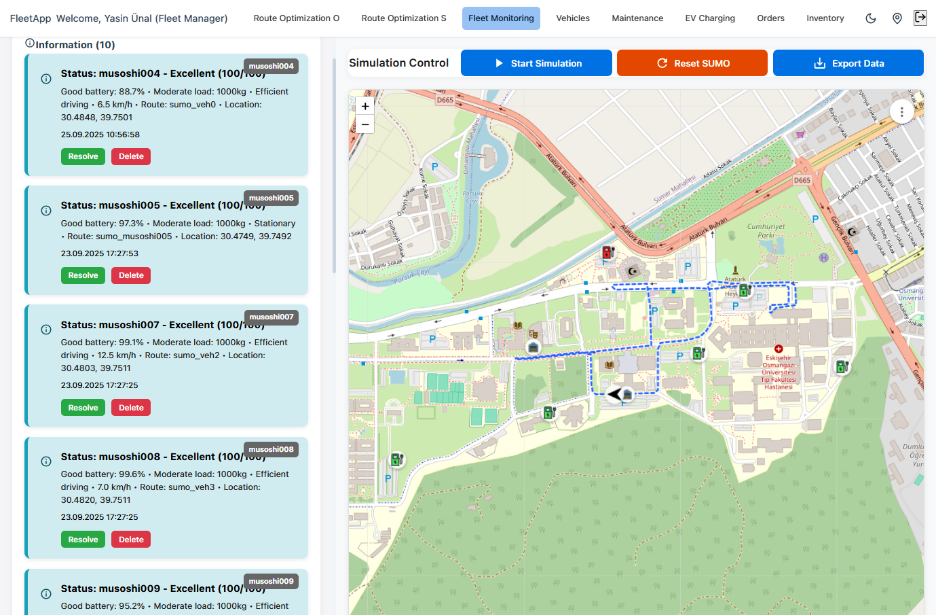The image size is (936, 615).
Task: Switch to the EV Charging tab
Action: (x=709, y=18)
